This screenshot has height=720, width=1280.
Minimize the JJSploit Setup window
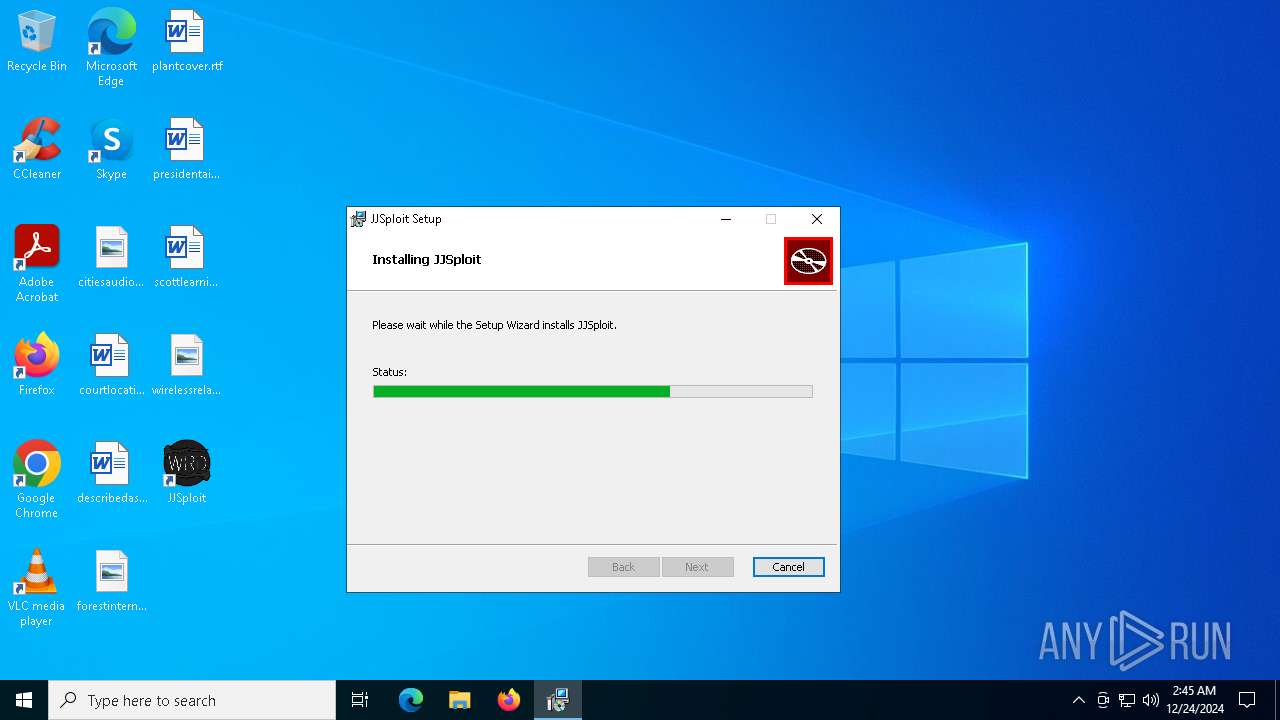tap(726, 219)
